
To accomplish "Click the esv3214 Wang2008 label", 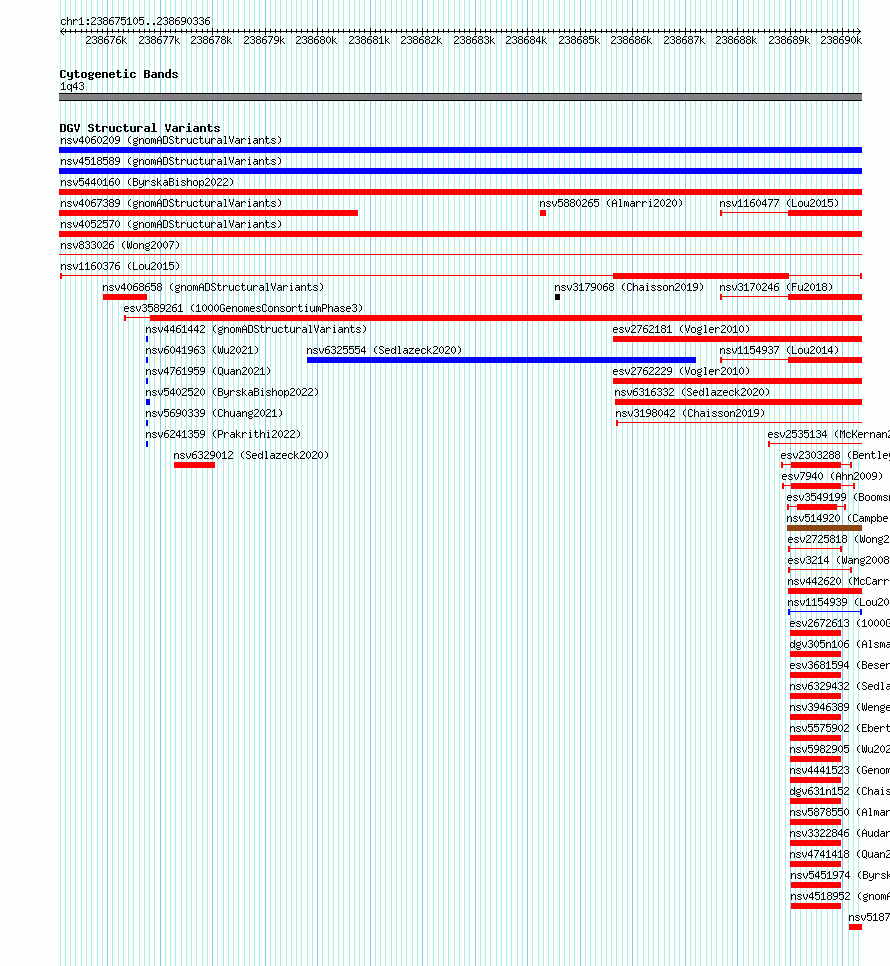I will (x=839, y=559).
